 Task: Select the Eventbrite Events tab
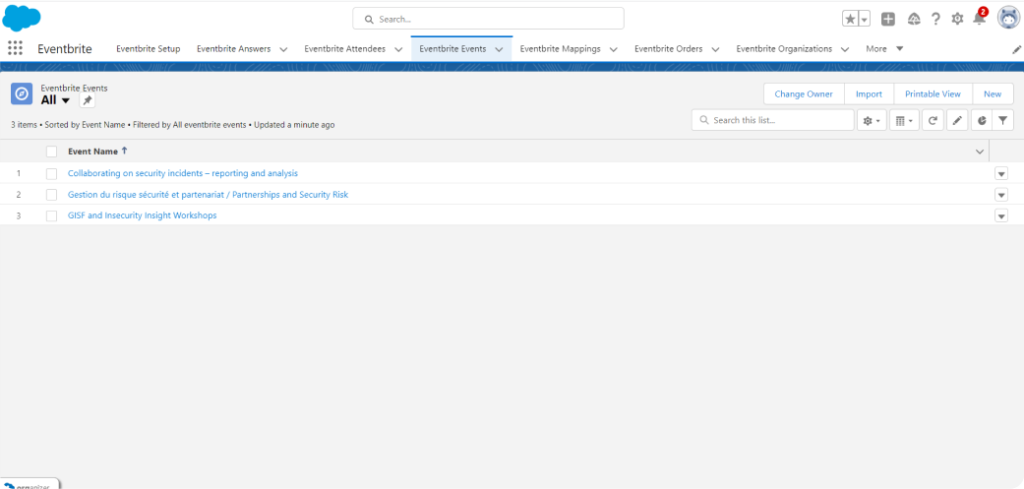click(x=453, y=49)
